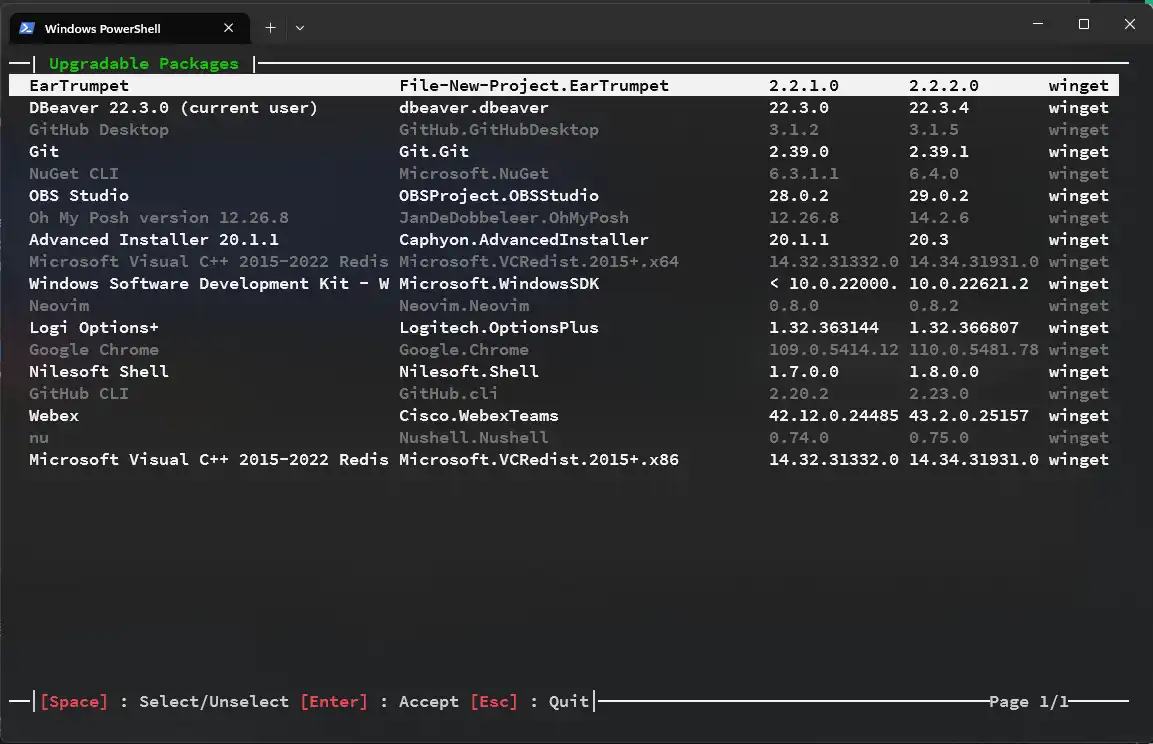Select the EarTrumpet package row
This screenshot has width=1153, height=744.
(564, 85)
